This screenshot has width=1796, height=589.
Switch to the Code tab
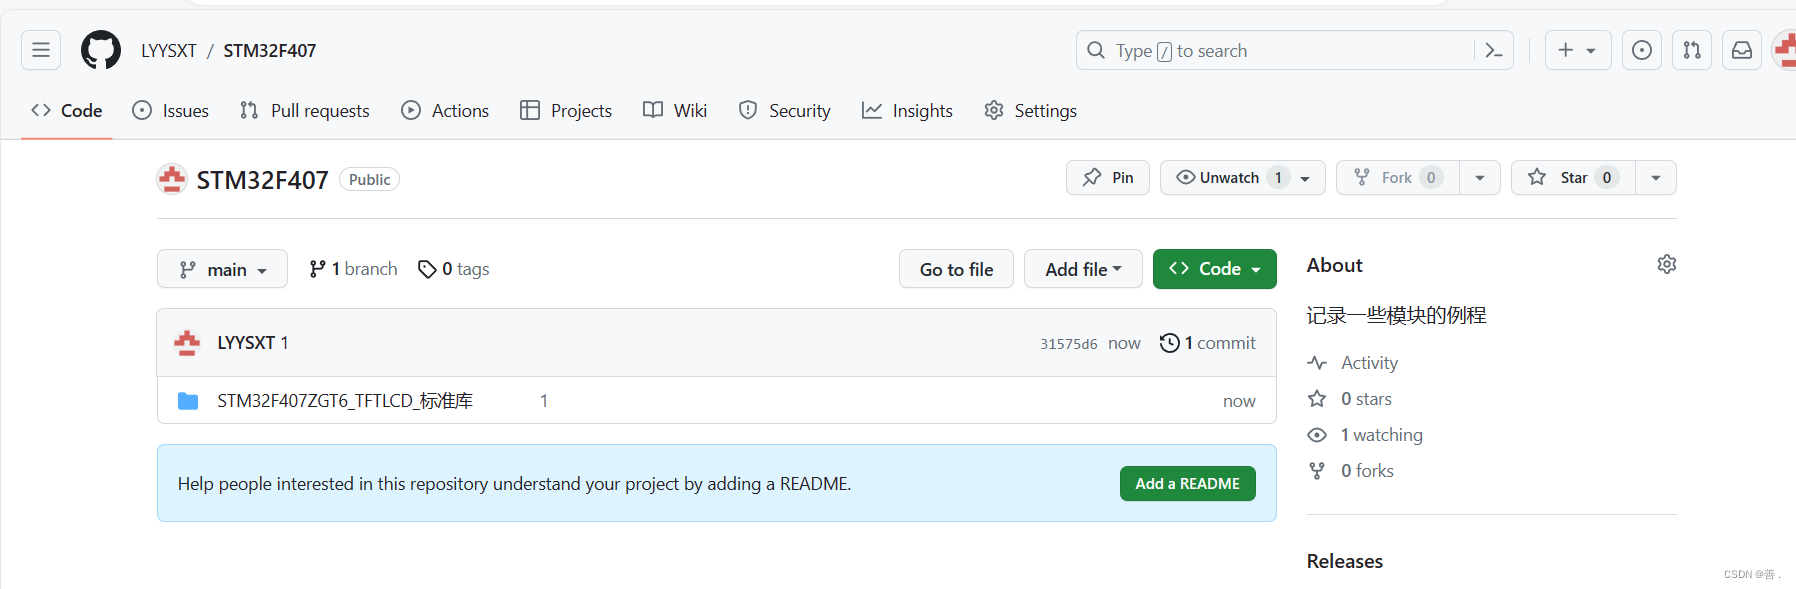coord(67,111)
